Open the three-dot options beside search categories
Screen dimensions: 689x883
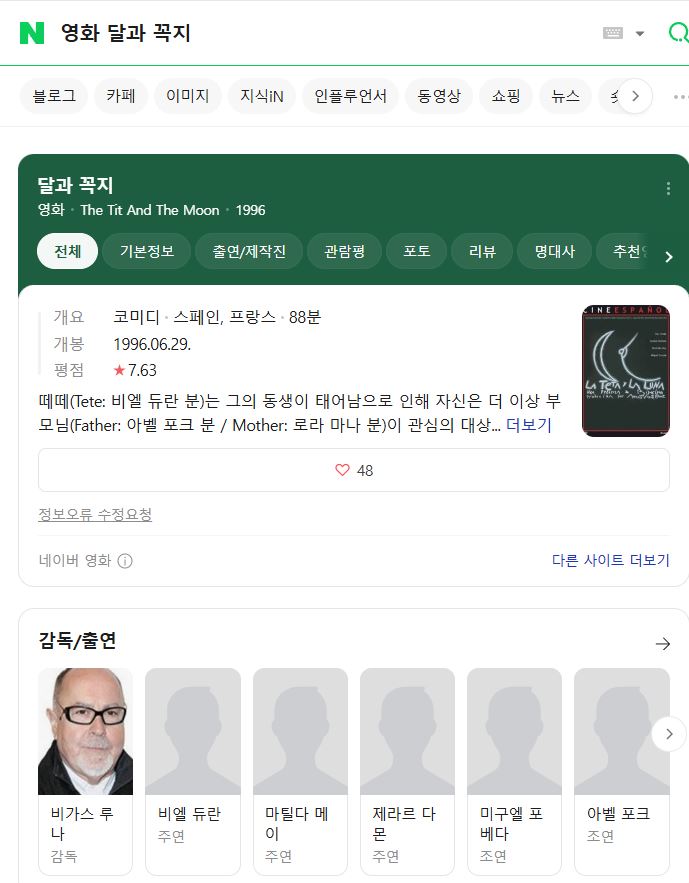point(680,97)
